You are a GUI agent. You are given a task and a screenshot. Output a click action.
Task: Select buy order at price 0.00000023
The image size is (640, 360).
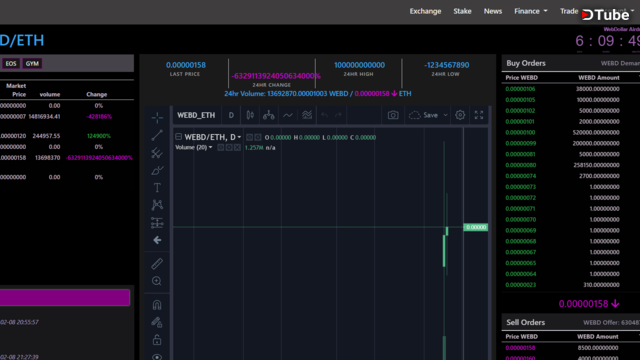pyautogui.click(x=571, y=285)
